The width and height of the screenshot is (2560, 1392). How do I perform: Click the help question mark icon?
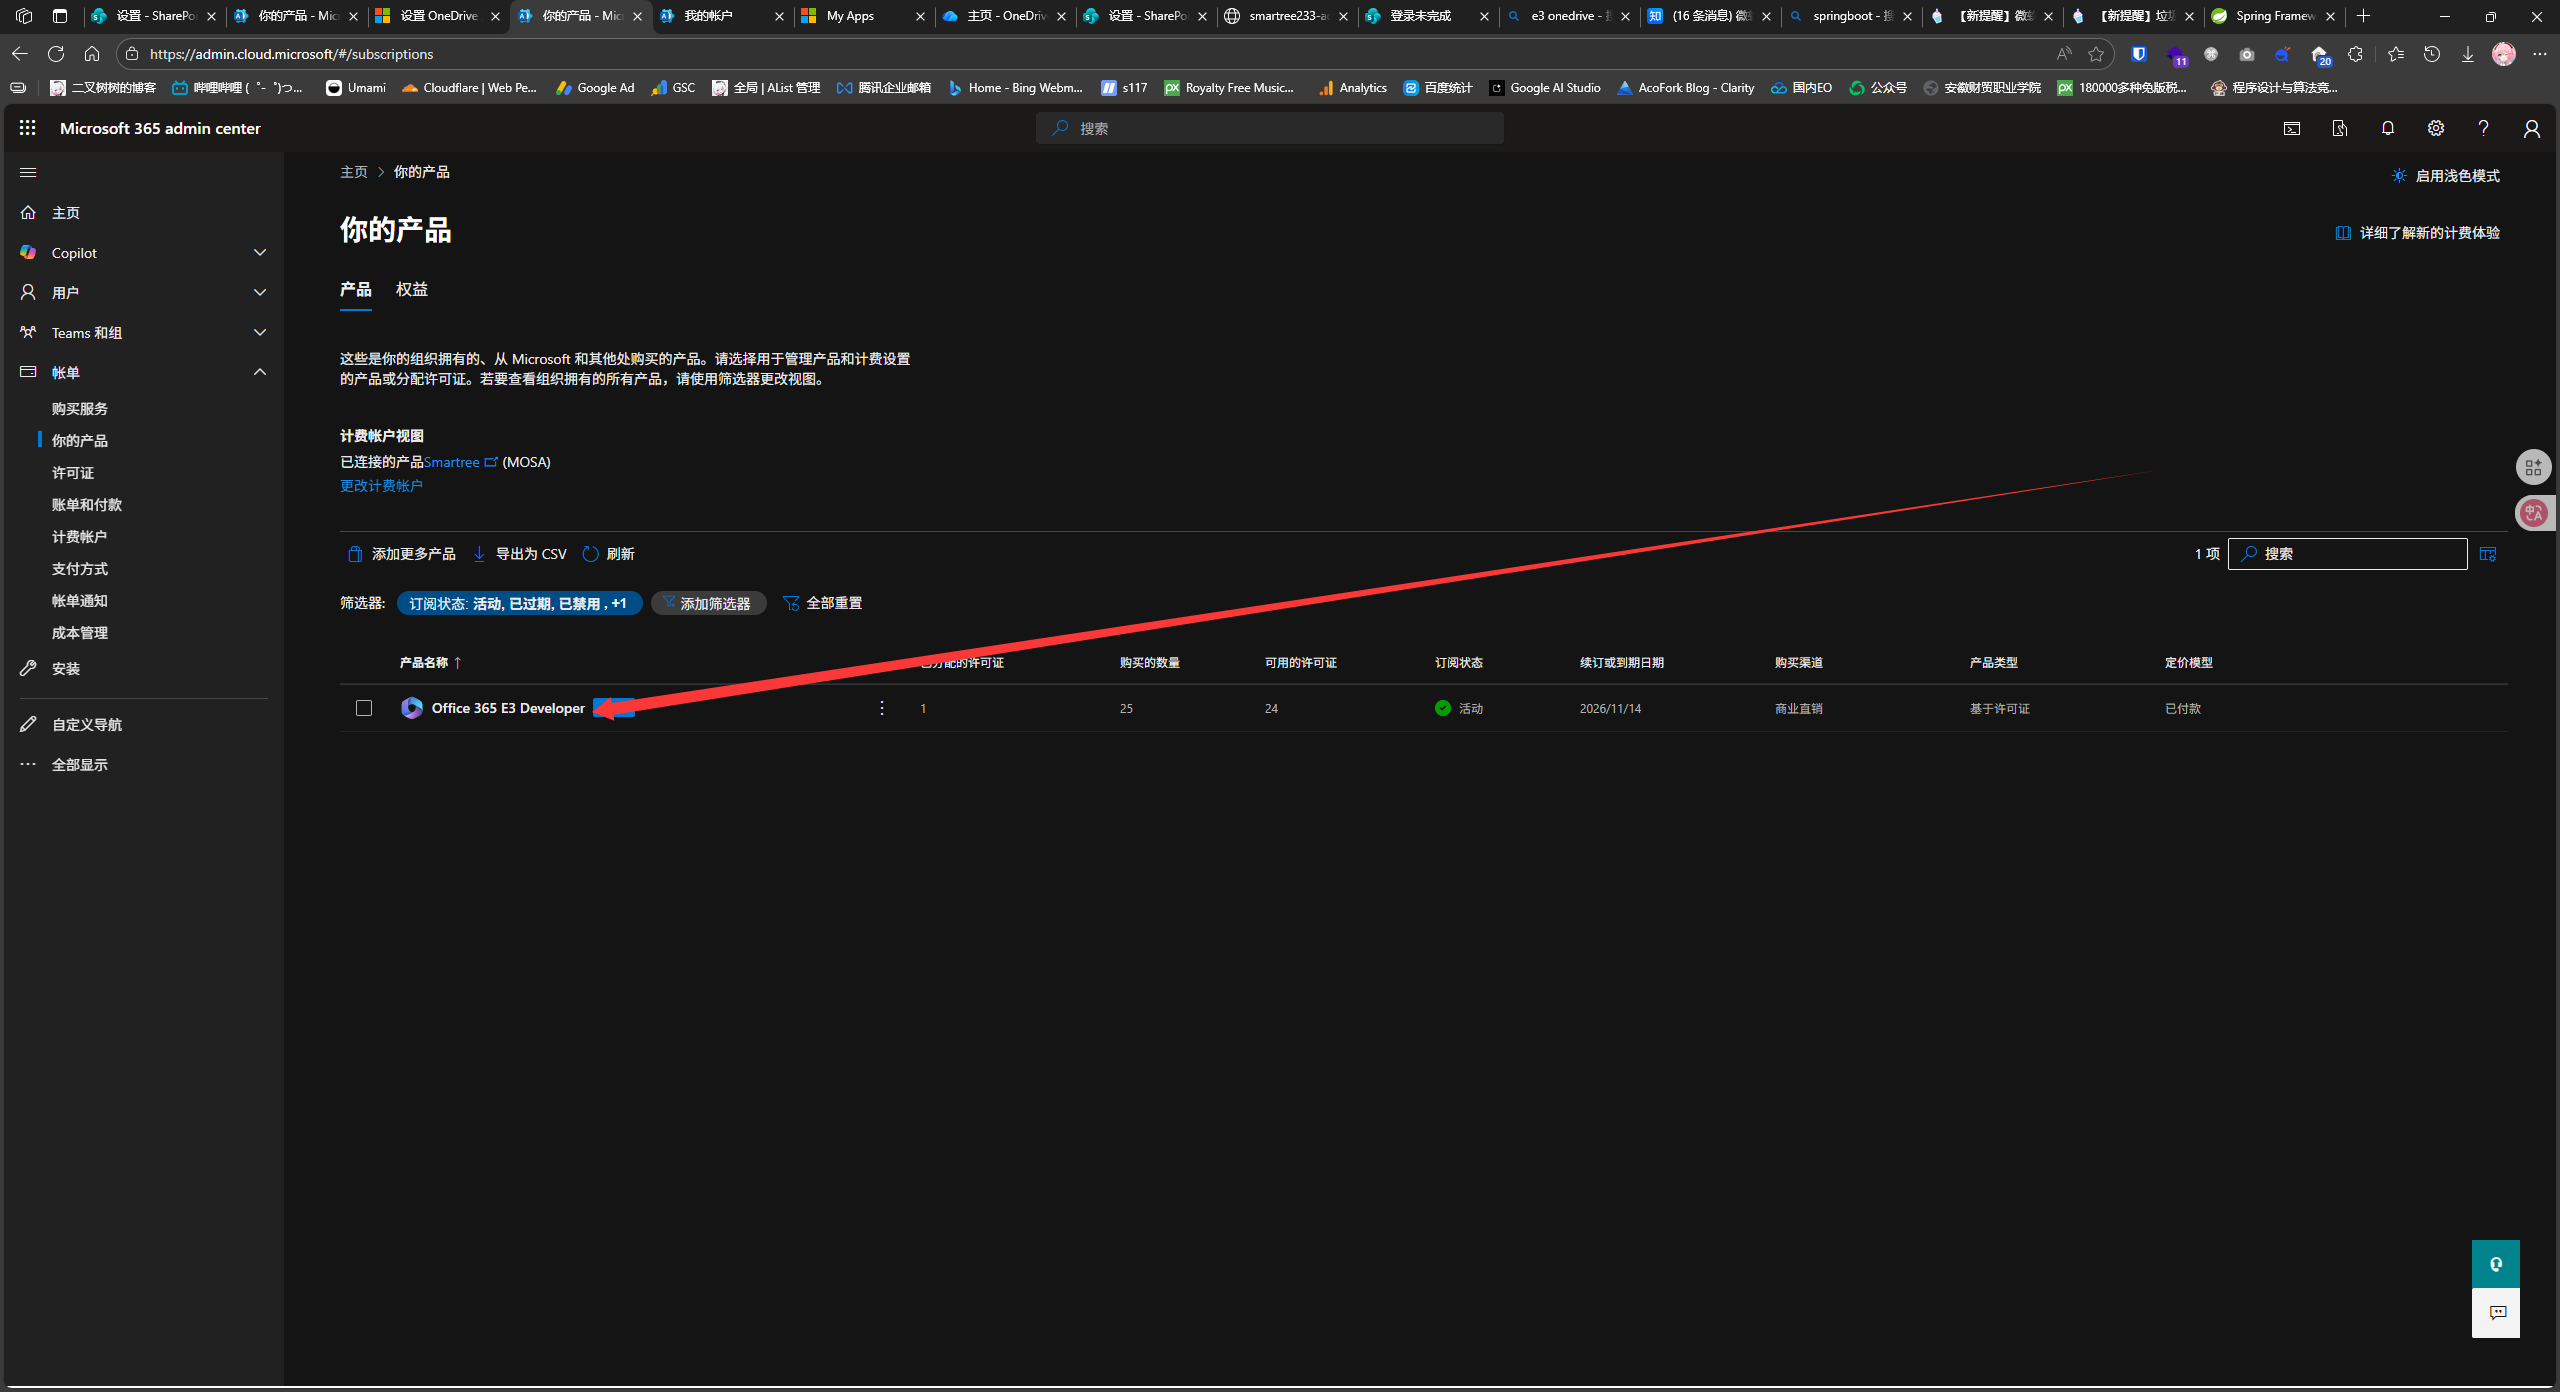click(x=2483, y=128)
